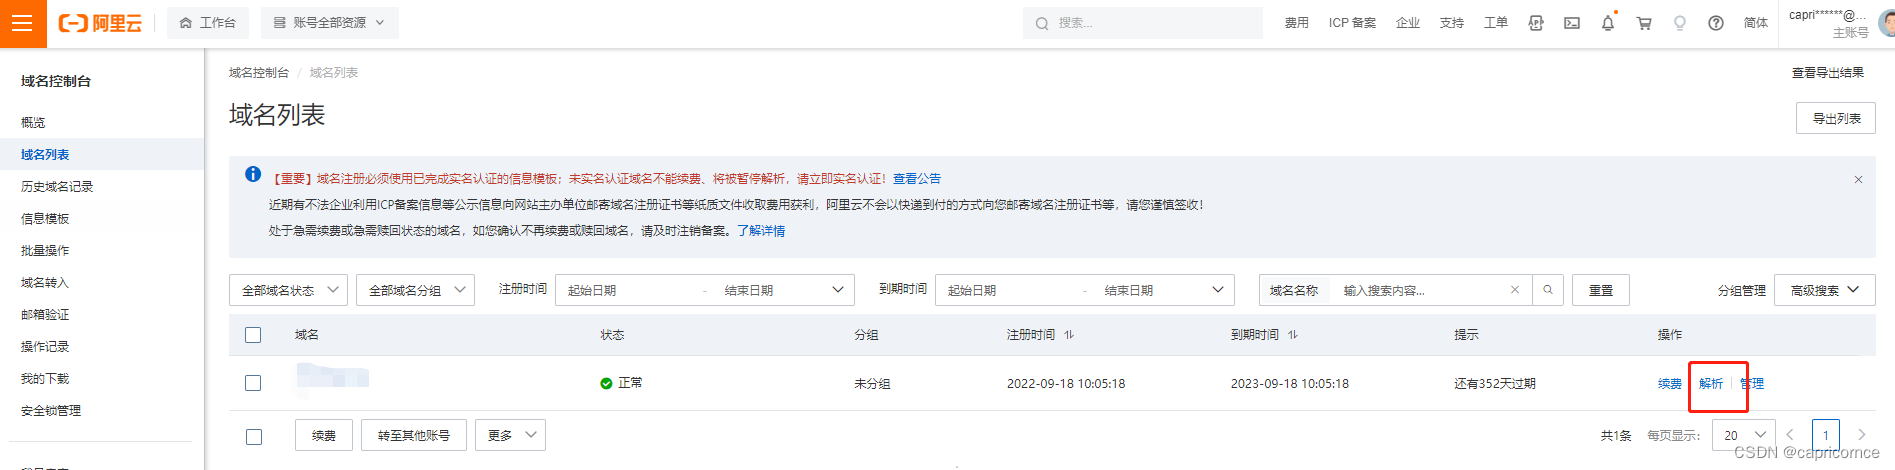This screenshot has height=470, width=1895.
Task: Open 邮箱验证 in the sidebar
Action: point(45,314)
